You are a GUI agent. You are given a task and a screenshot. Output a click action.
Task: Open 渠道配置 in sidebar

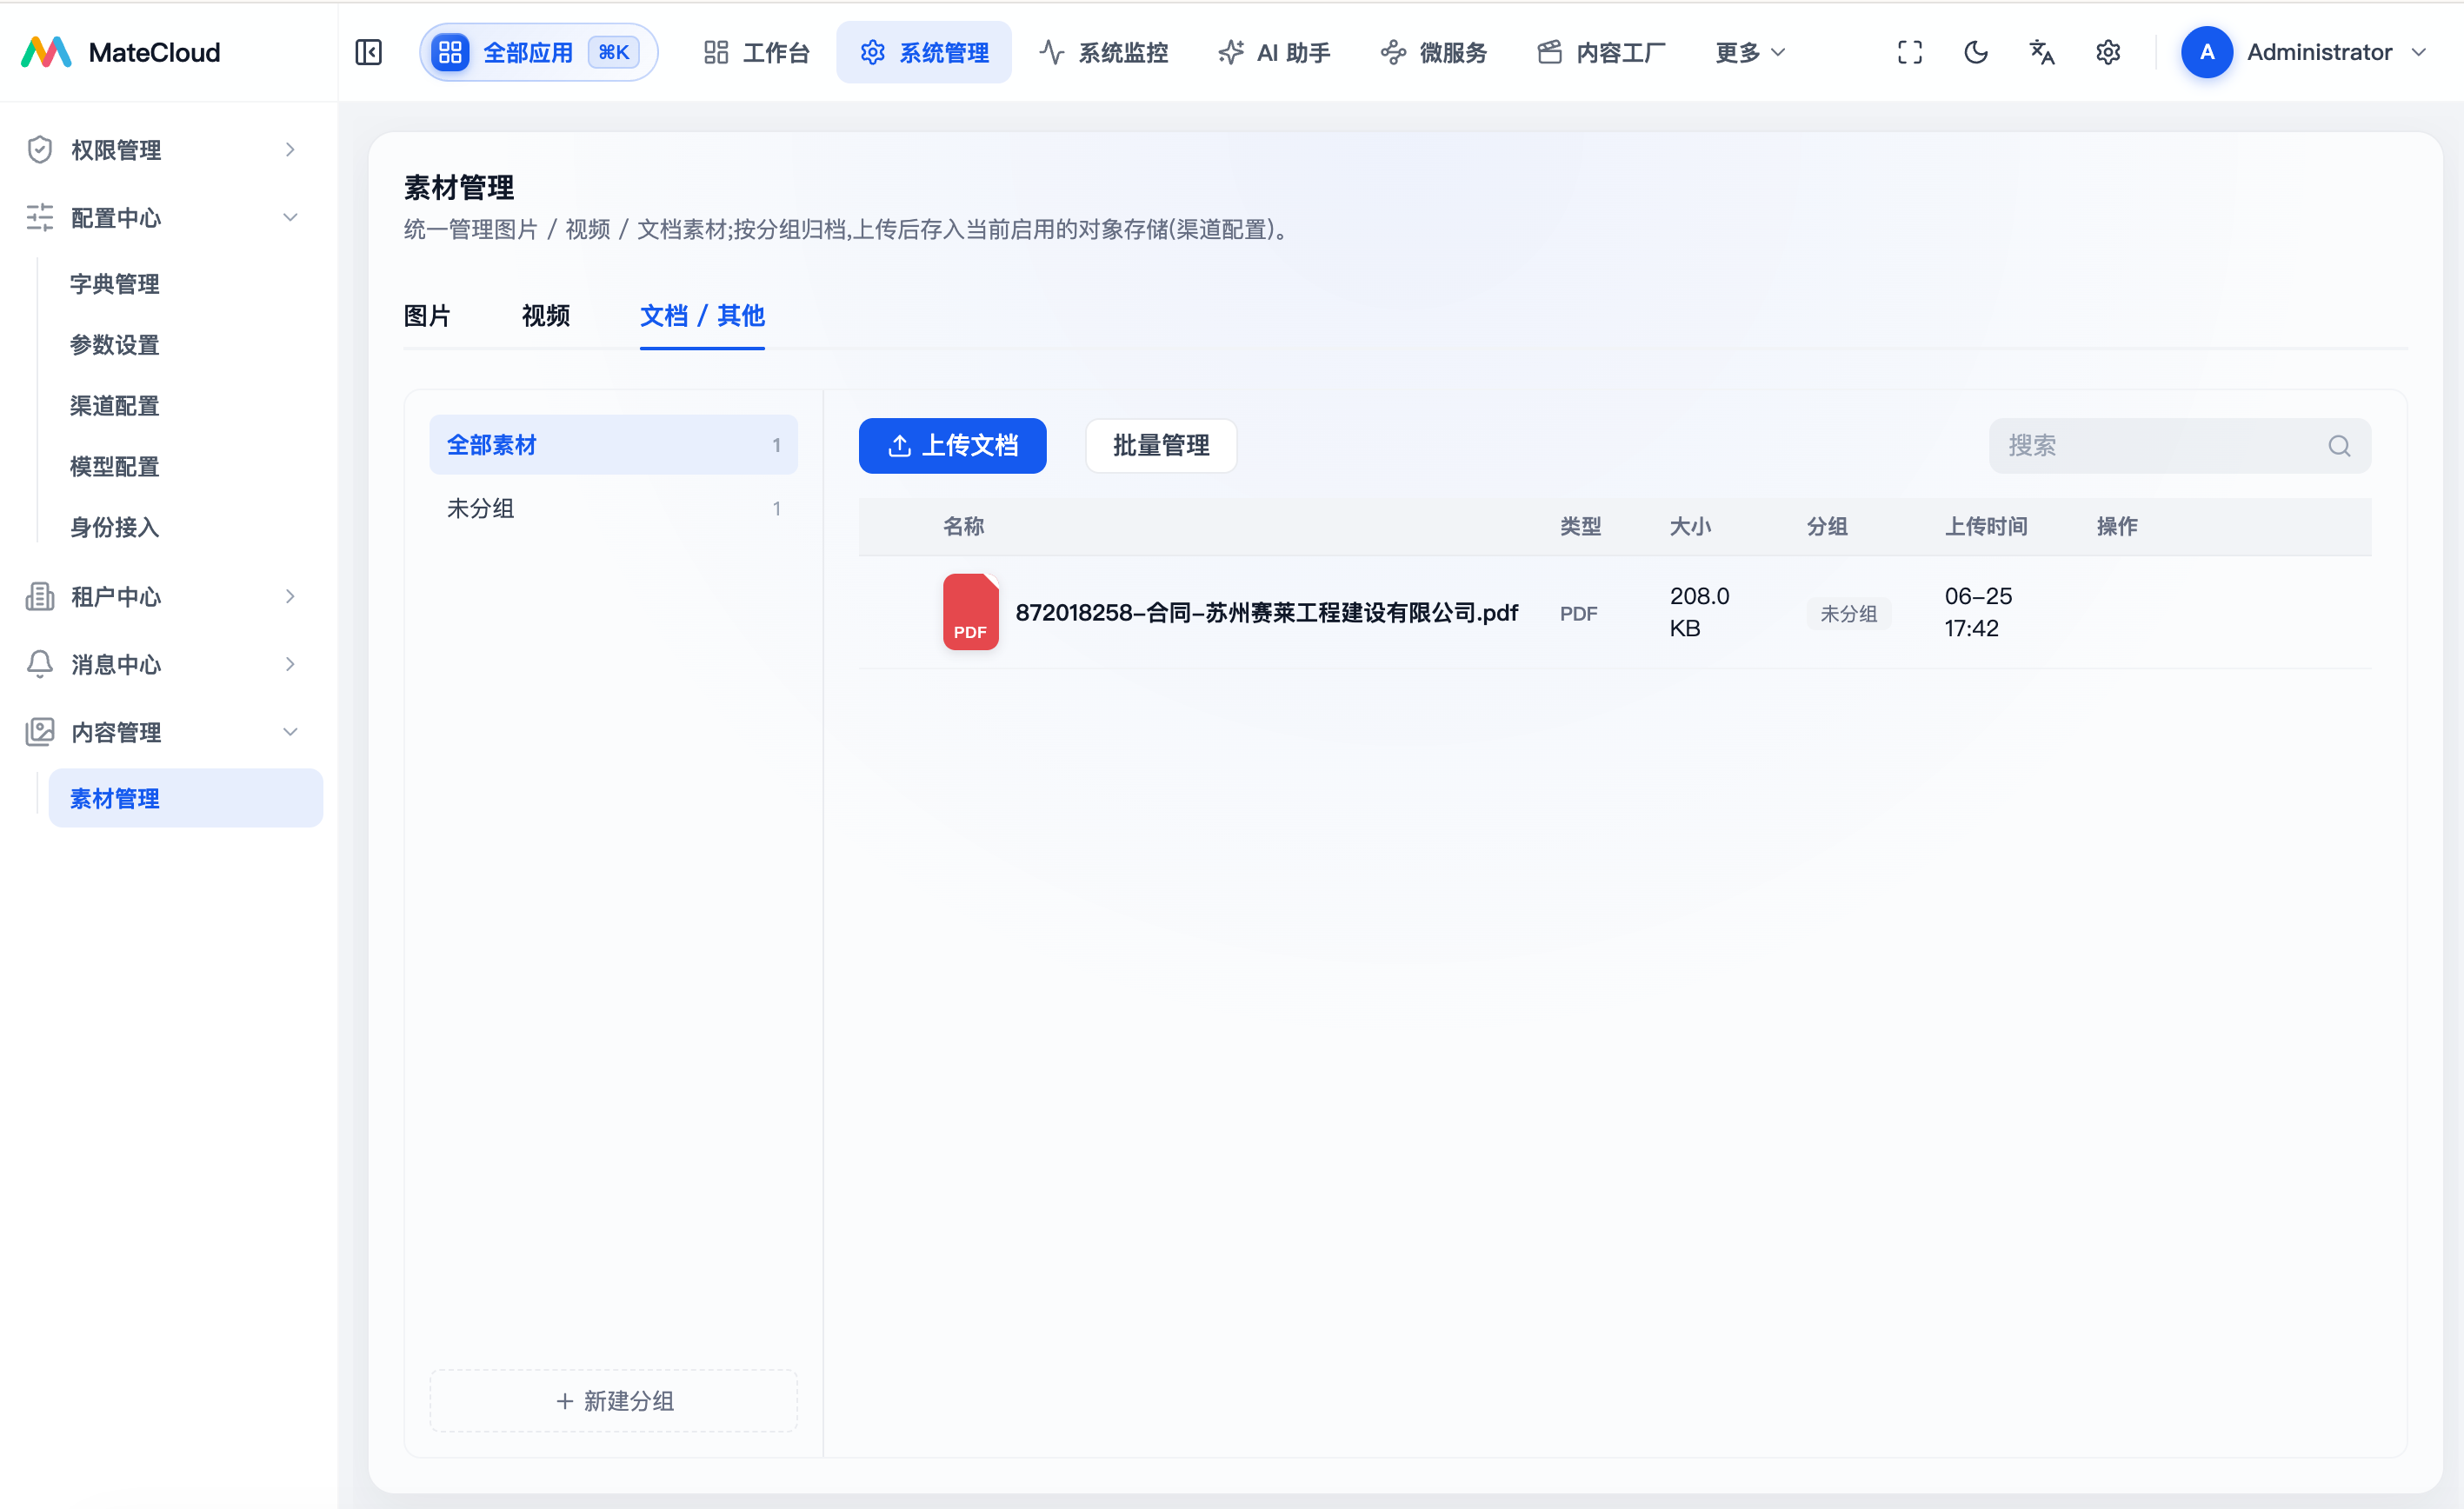(x=114, y=405)
